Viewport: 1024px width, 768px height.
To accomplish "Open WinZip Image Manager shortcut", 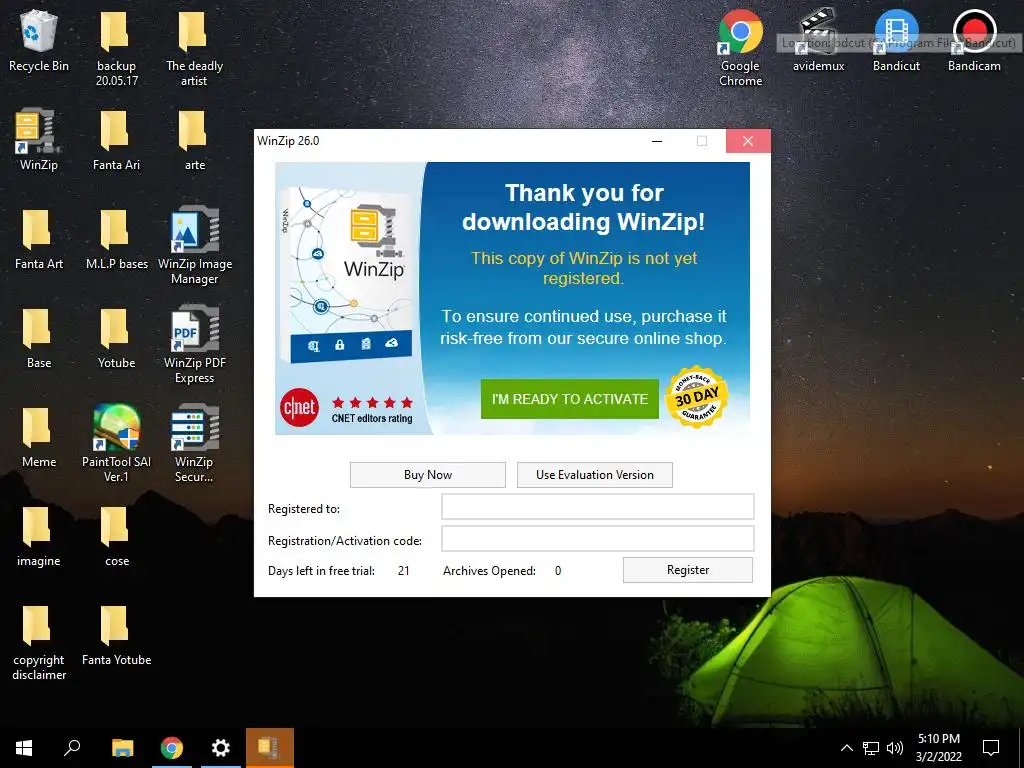I will click(195, 246).
